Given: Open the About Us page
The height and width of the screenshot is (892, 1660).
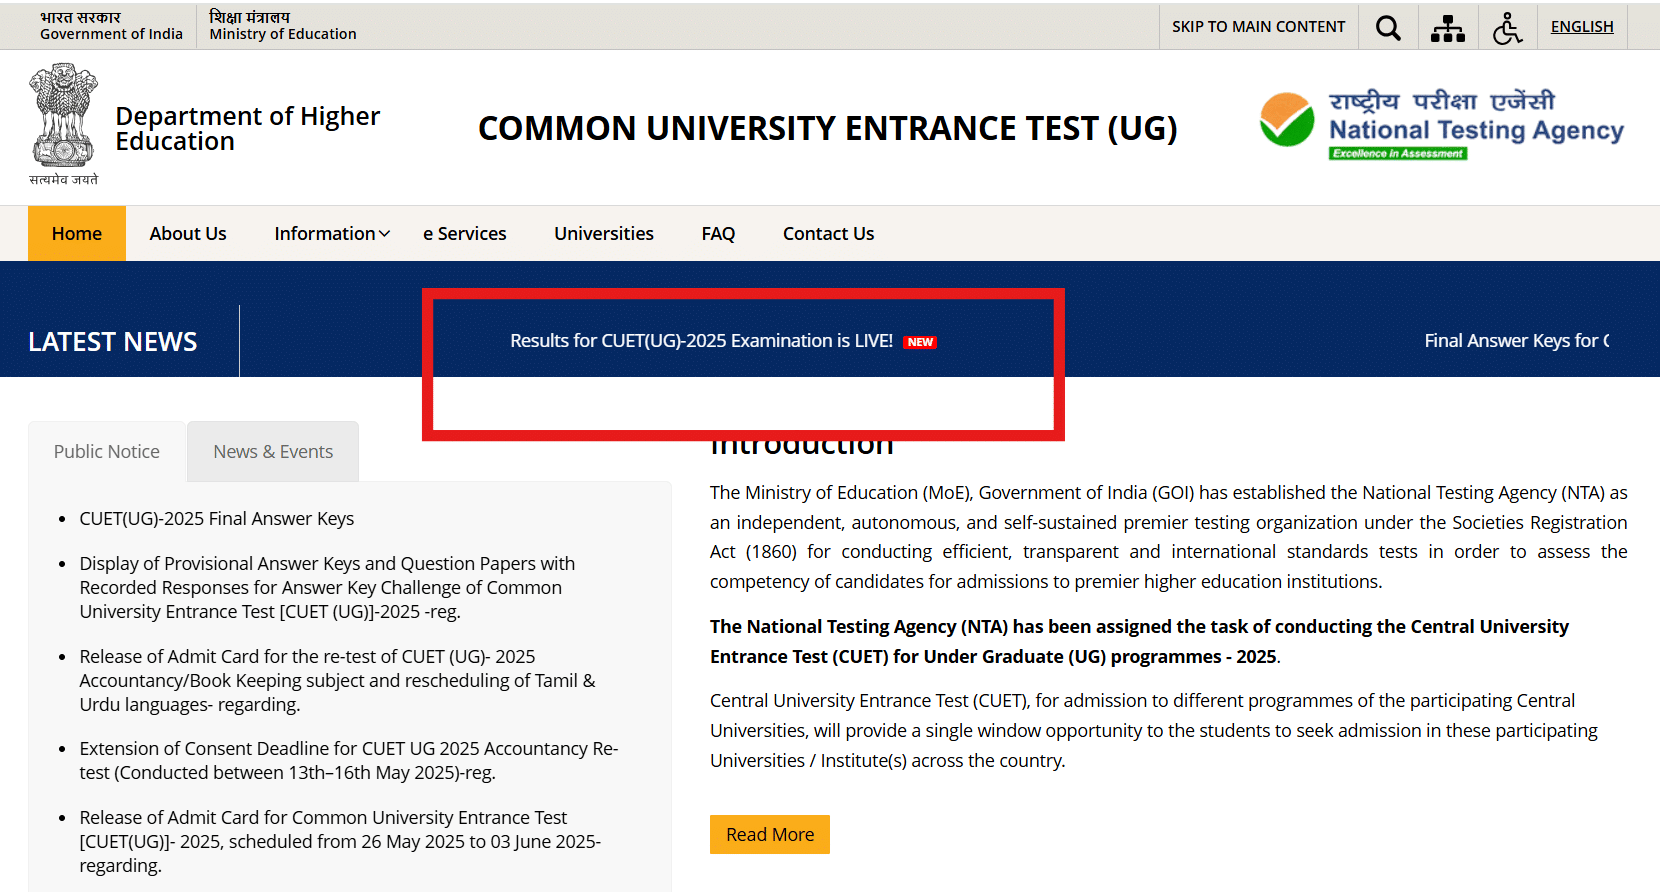Looking at the screenshot, I should [x=188, y=234].
